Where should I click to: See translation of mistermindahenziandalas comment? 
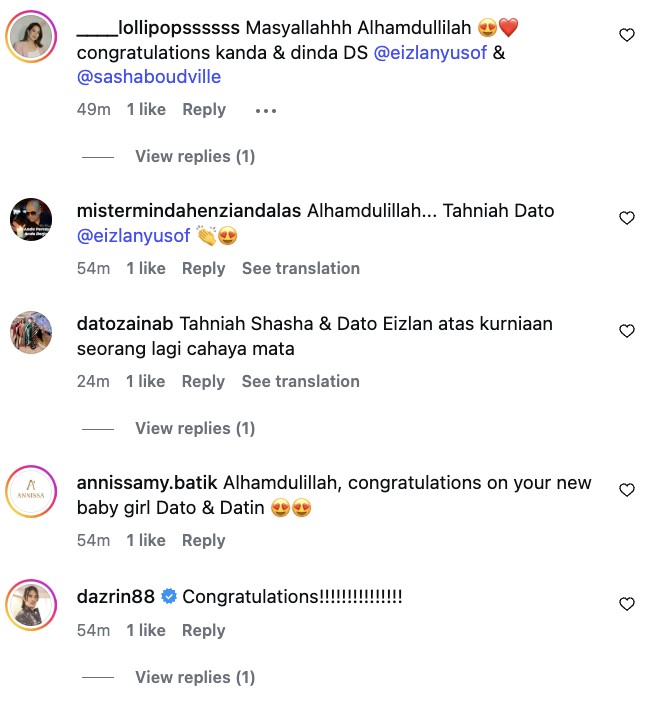click(x=300, y=268)
